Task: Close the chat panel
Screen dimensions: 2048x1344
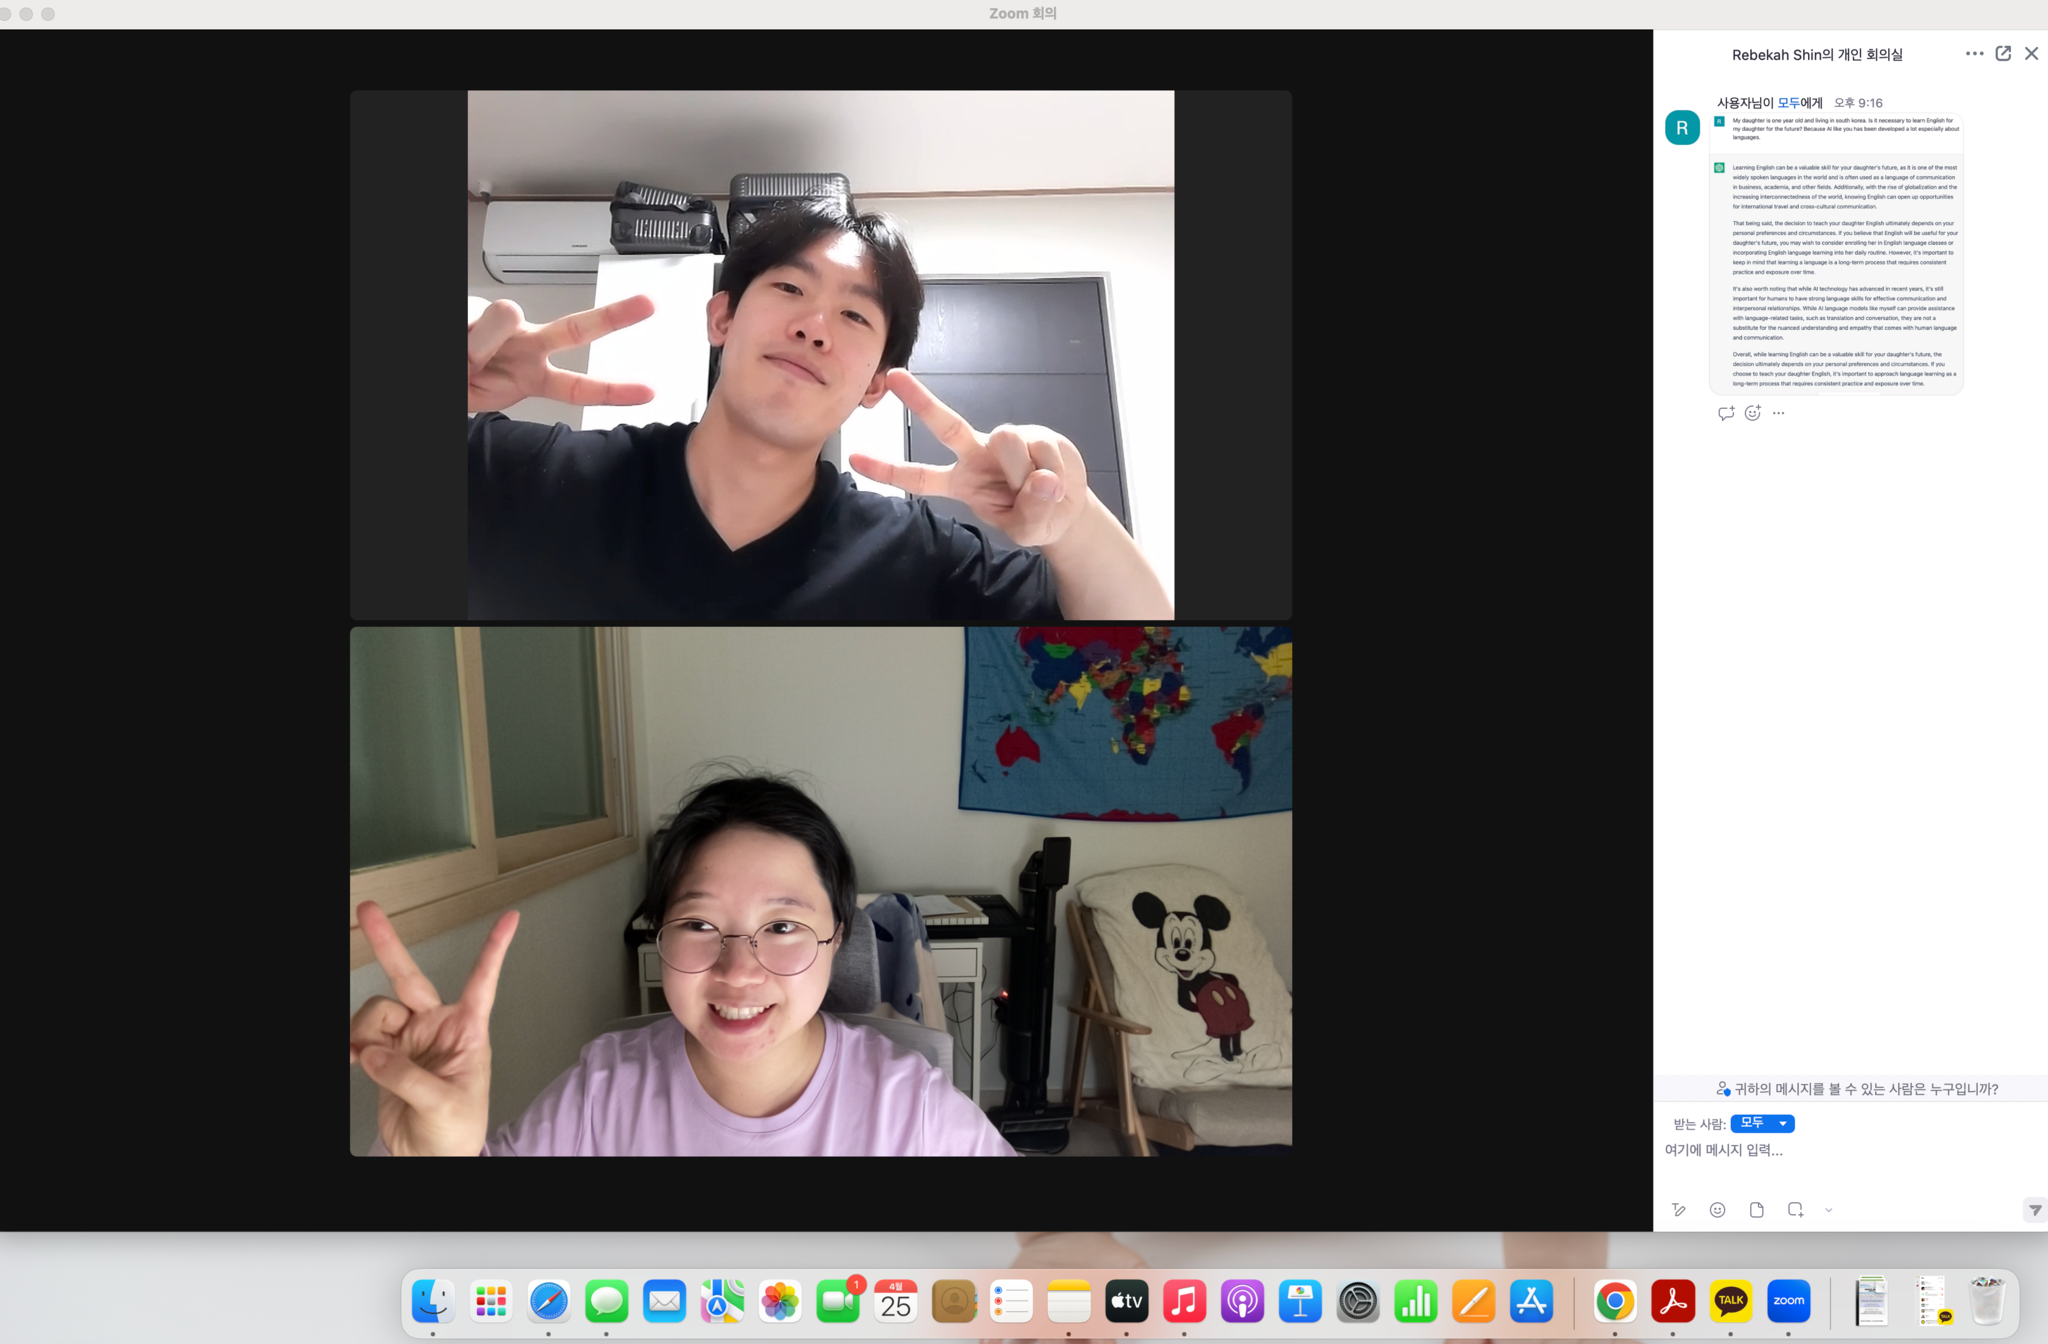Action: [2031, 54]
